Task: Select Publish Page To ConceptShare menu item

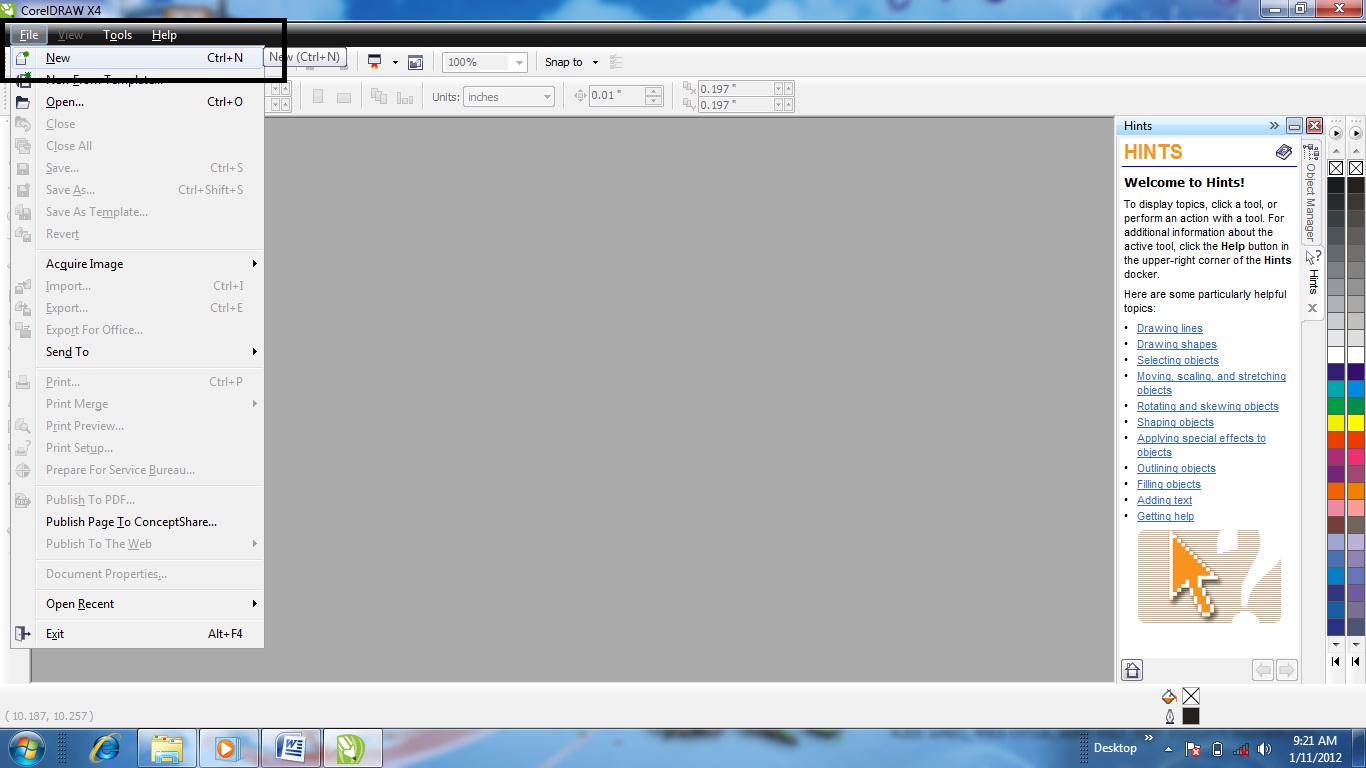Action: pyautogui.click(x=138, y=522)
